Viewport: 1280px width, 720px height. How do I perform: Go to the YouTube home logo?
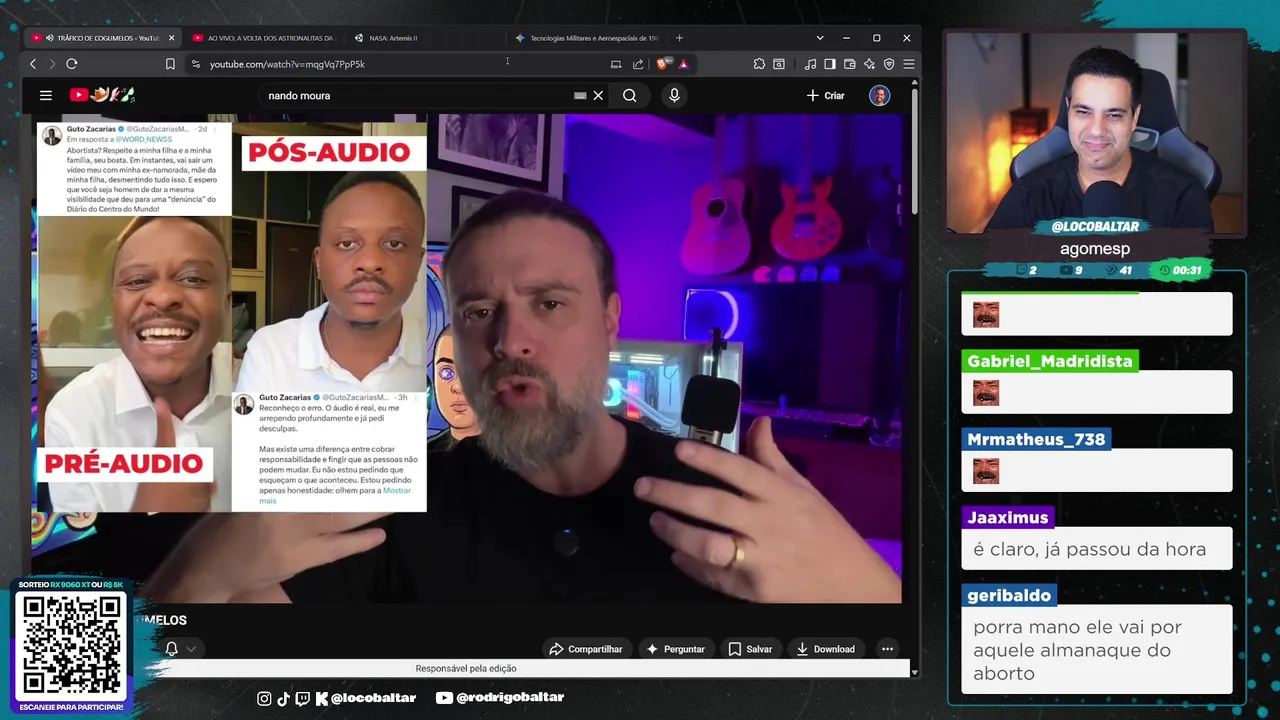[102, 95]
